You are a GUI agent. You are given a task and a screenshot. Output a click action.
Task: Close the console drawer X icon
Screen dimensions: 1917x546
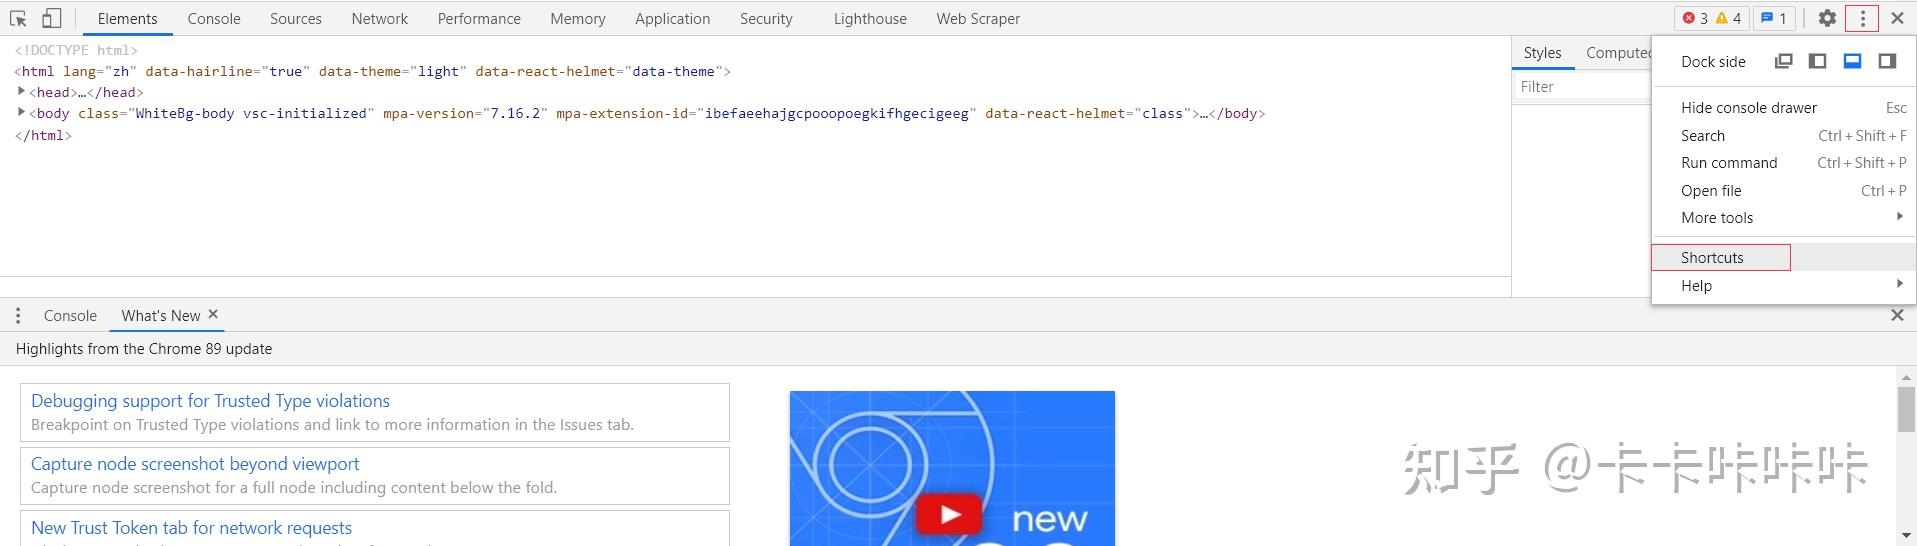coord(1897,315)
